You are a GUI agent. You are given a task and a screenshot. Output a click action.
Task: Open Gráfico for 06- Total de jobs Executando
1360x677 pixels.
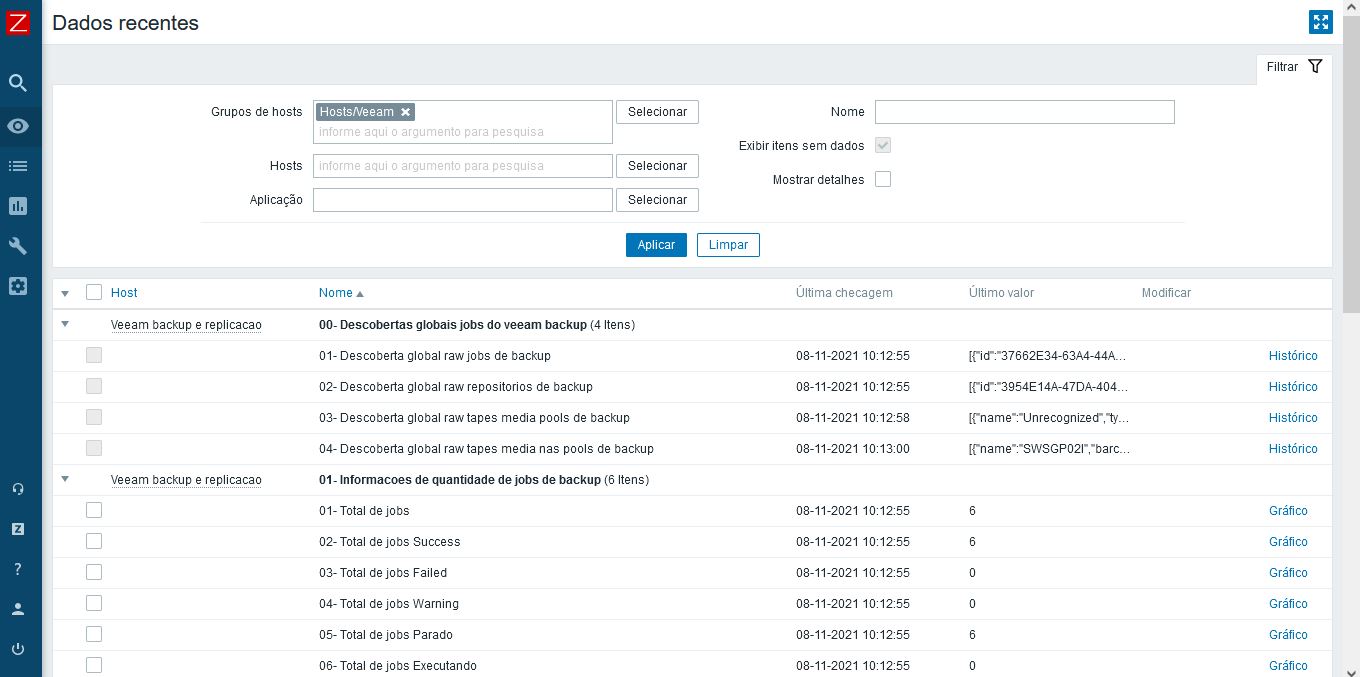(x=1288, y=666)
